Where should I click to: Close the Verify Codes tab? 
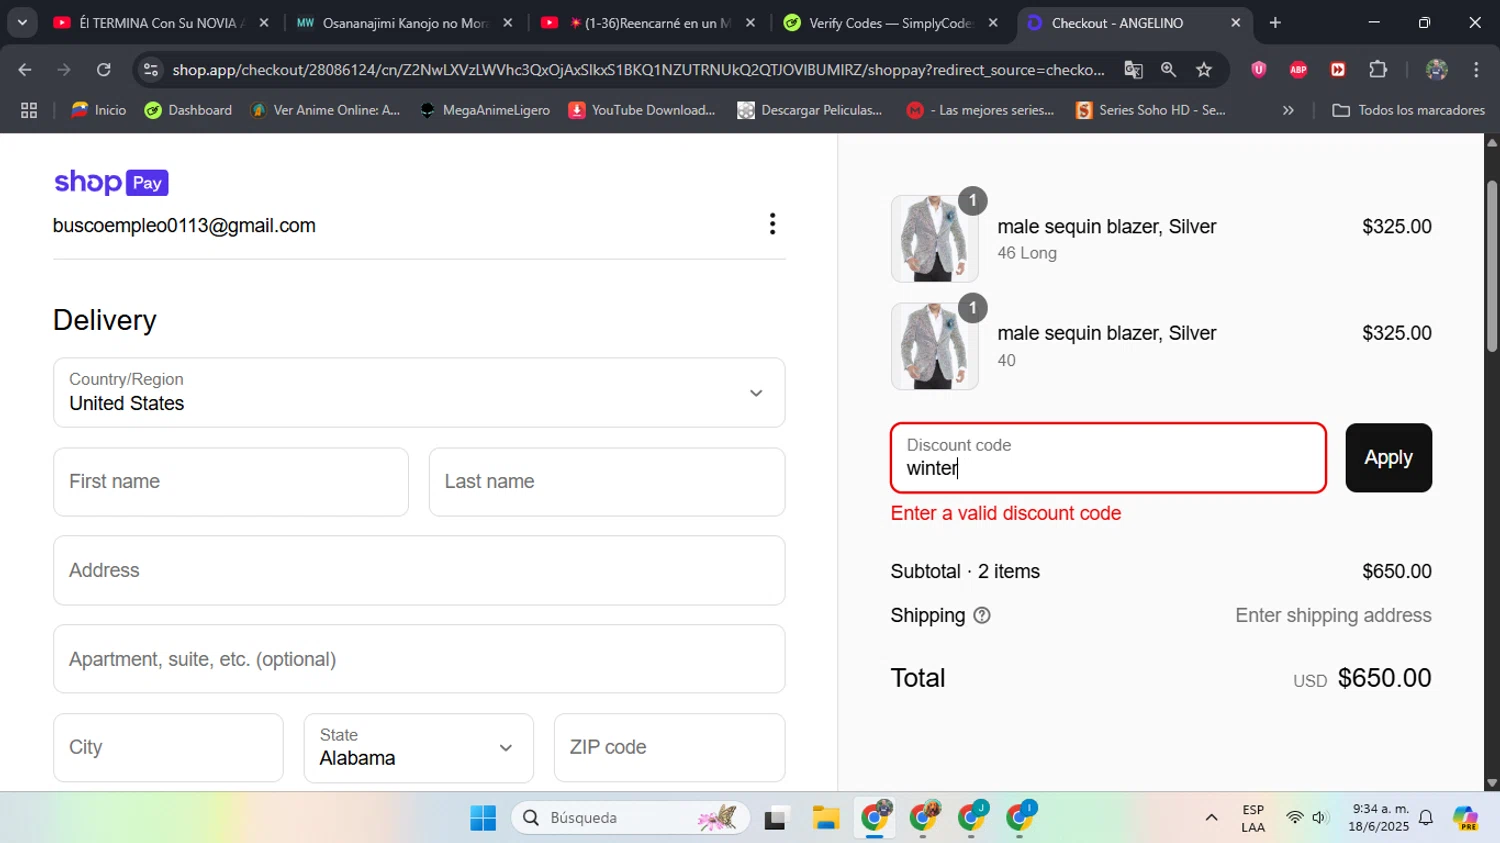[x=993, y=23]
